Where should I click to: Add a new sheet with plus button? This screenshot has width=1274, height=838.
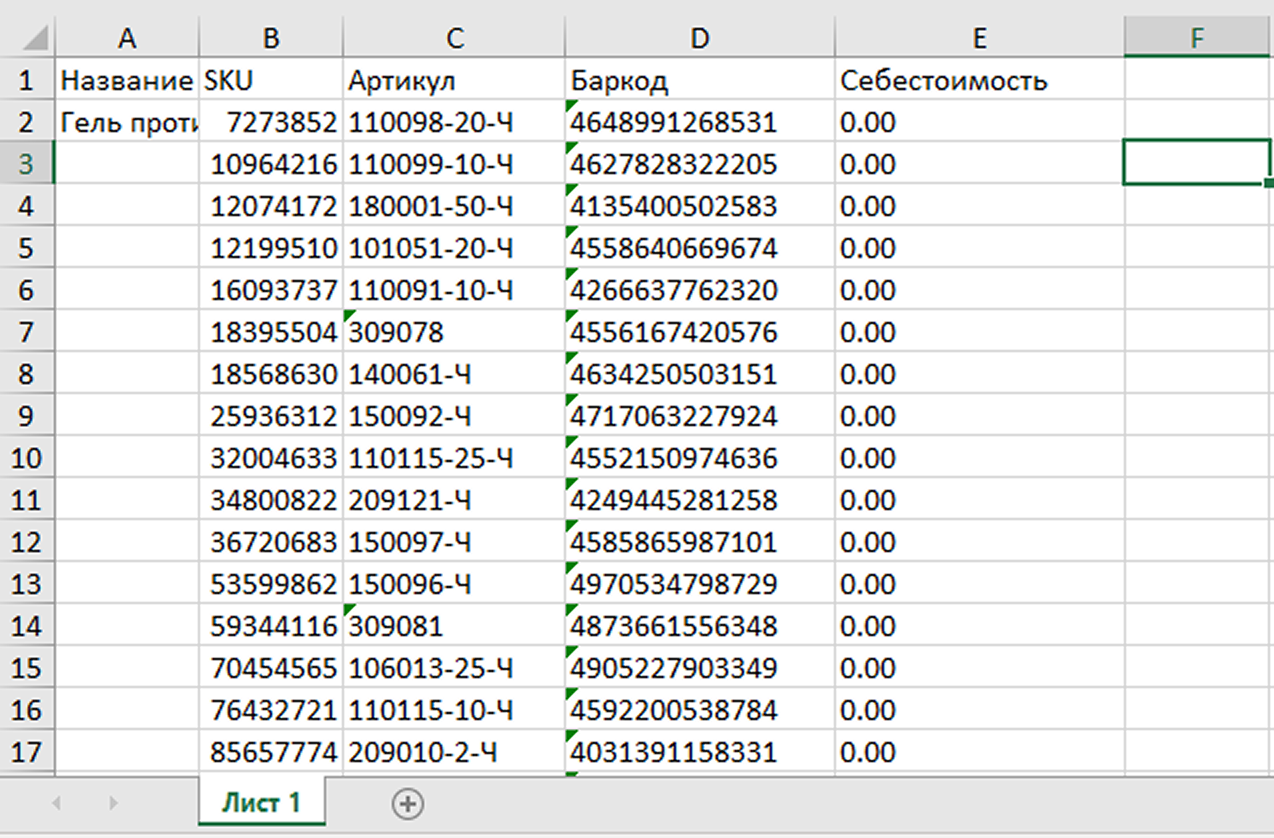click(407, 803)
